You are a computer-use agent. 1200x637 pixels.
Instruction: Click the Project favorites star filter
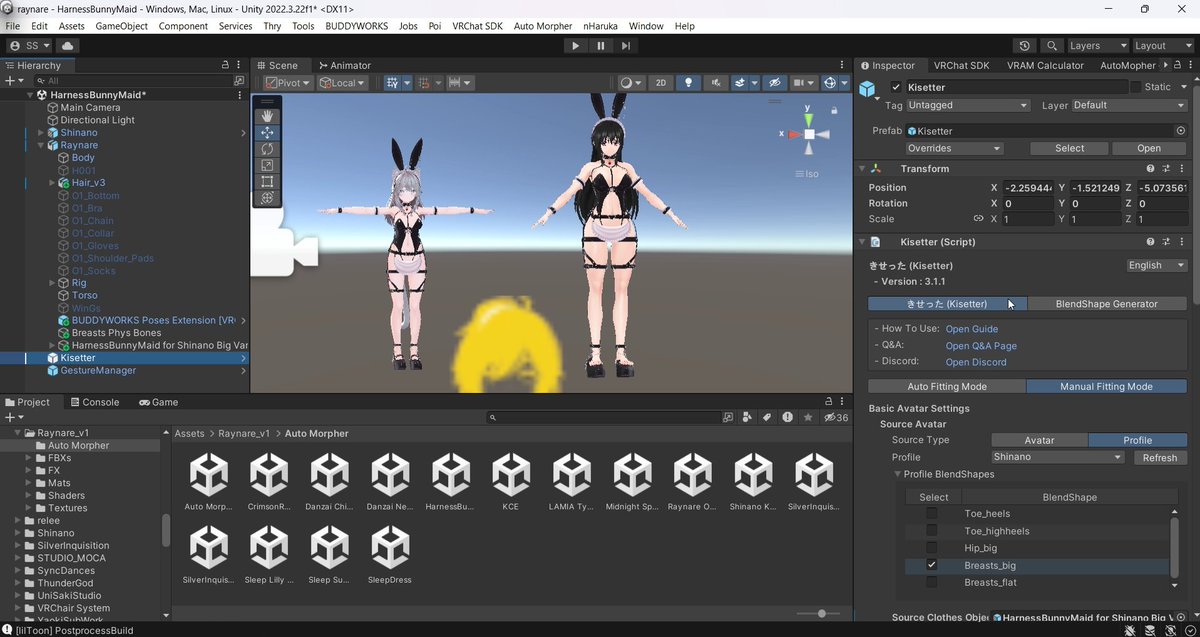(808, 417)
